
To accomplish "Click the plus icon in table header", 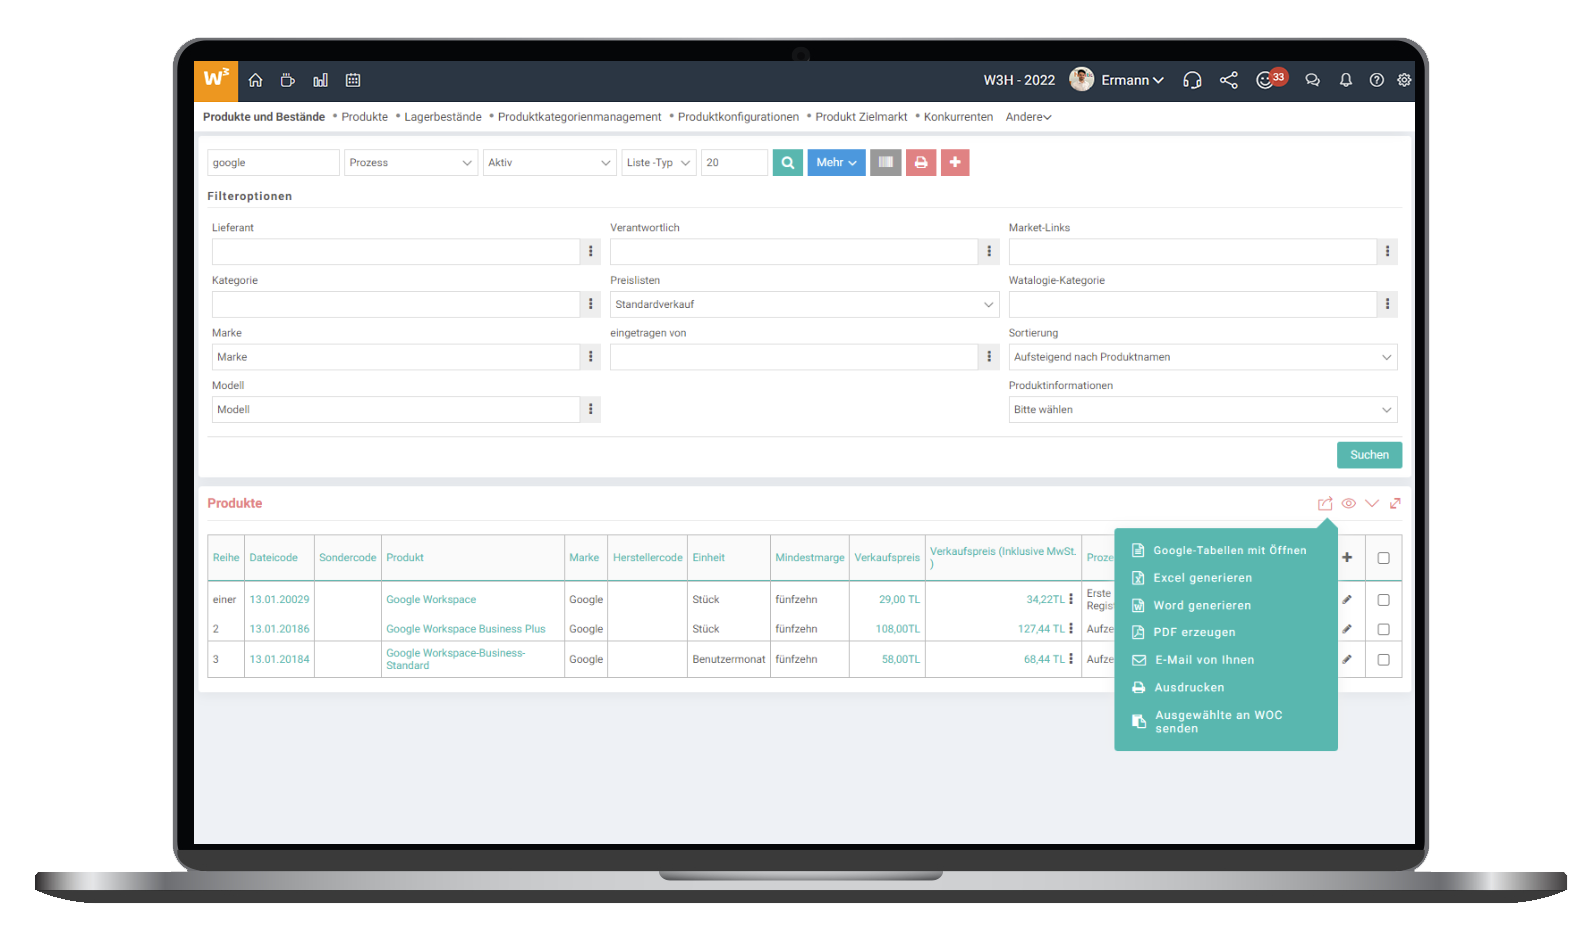I will [x=1347, y=557].
